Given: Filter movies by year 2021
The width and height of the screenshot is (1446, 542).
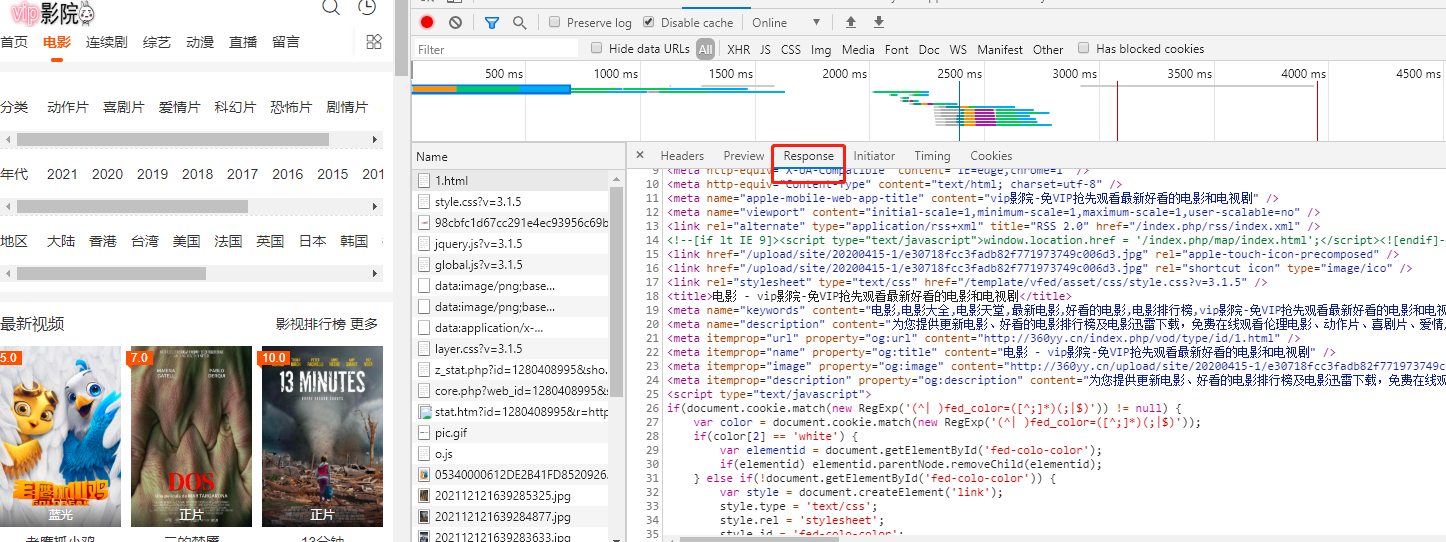Looking at the screenshot, I should (62, 174).
